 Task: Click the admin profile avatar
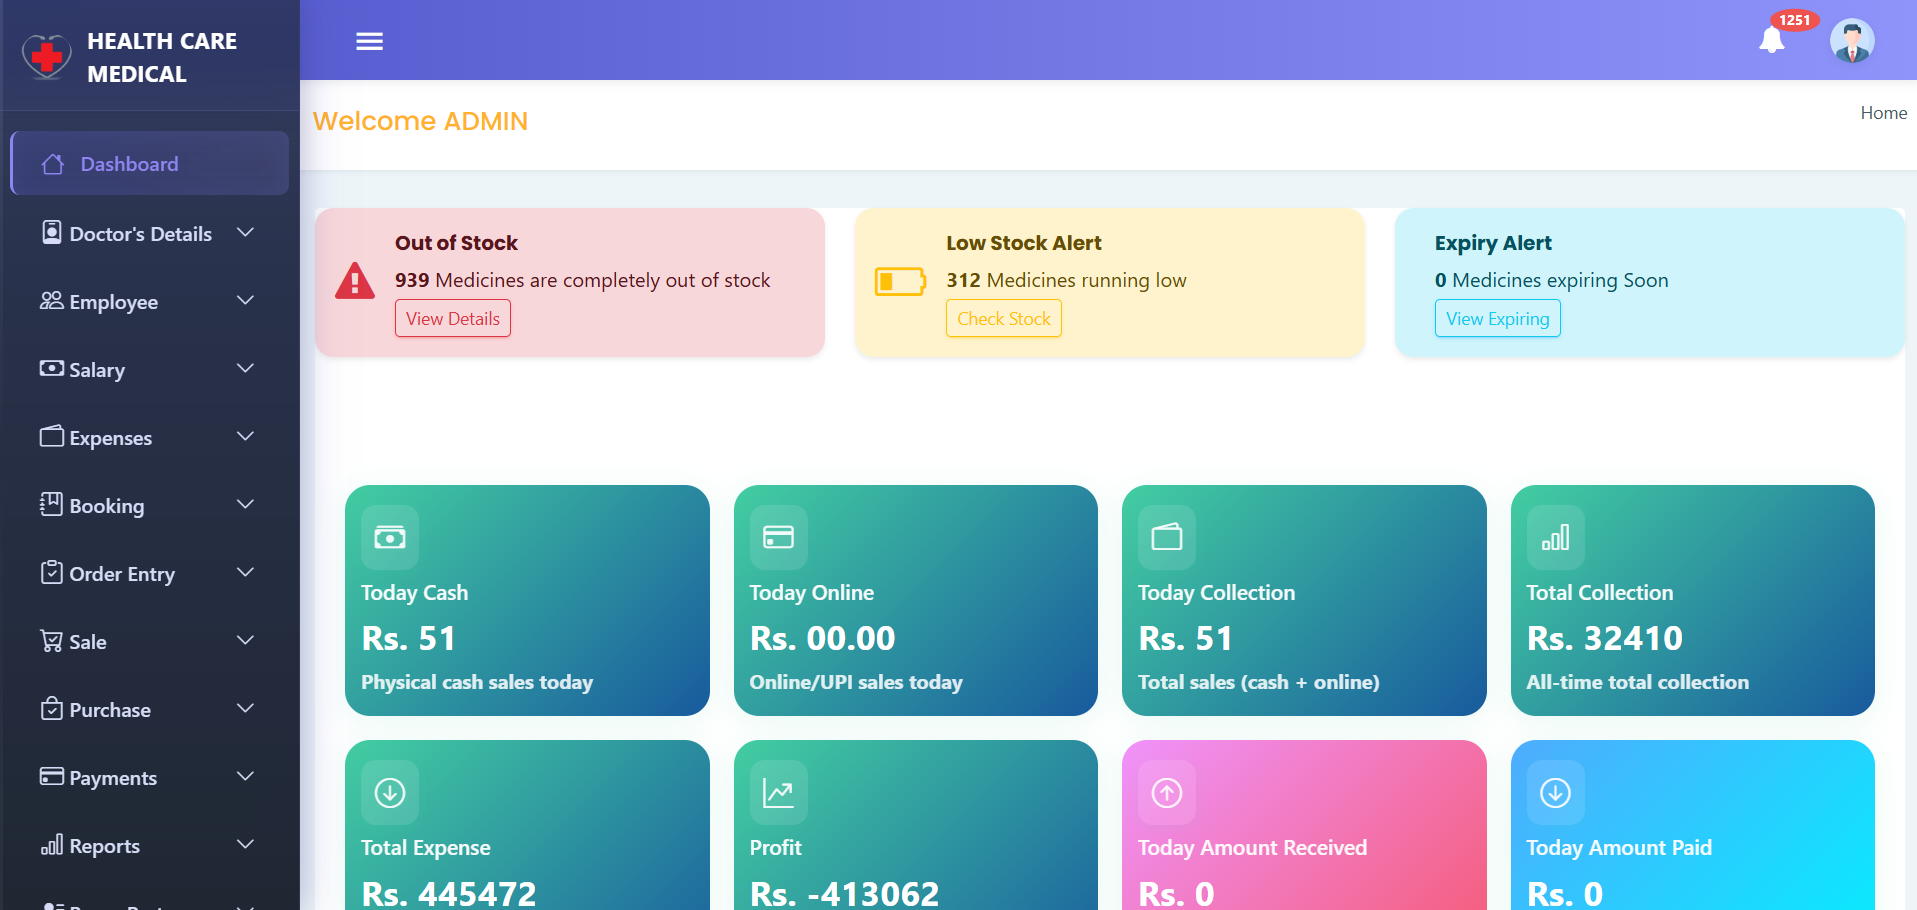click(x=1852, y=41)
